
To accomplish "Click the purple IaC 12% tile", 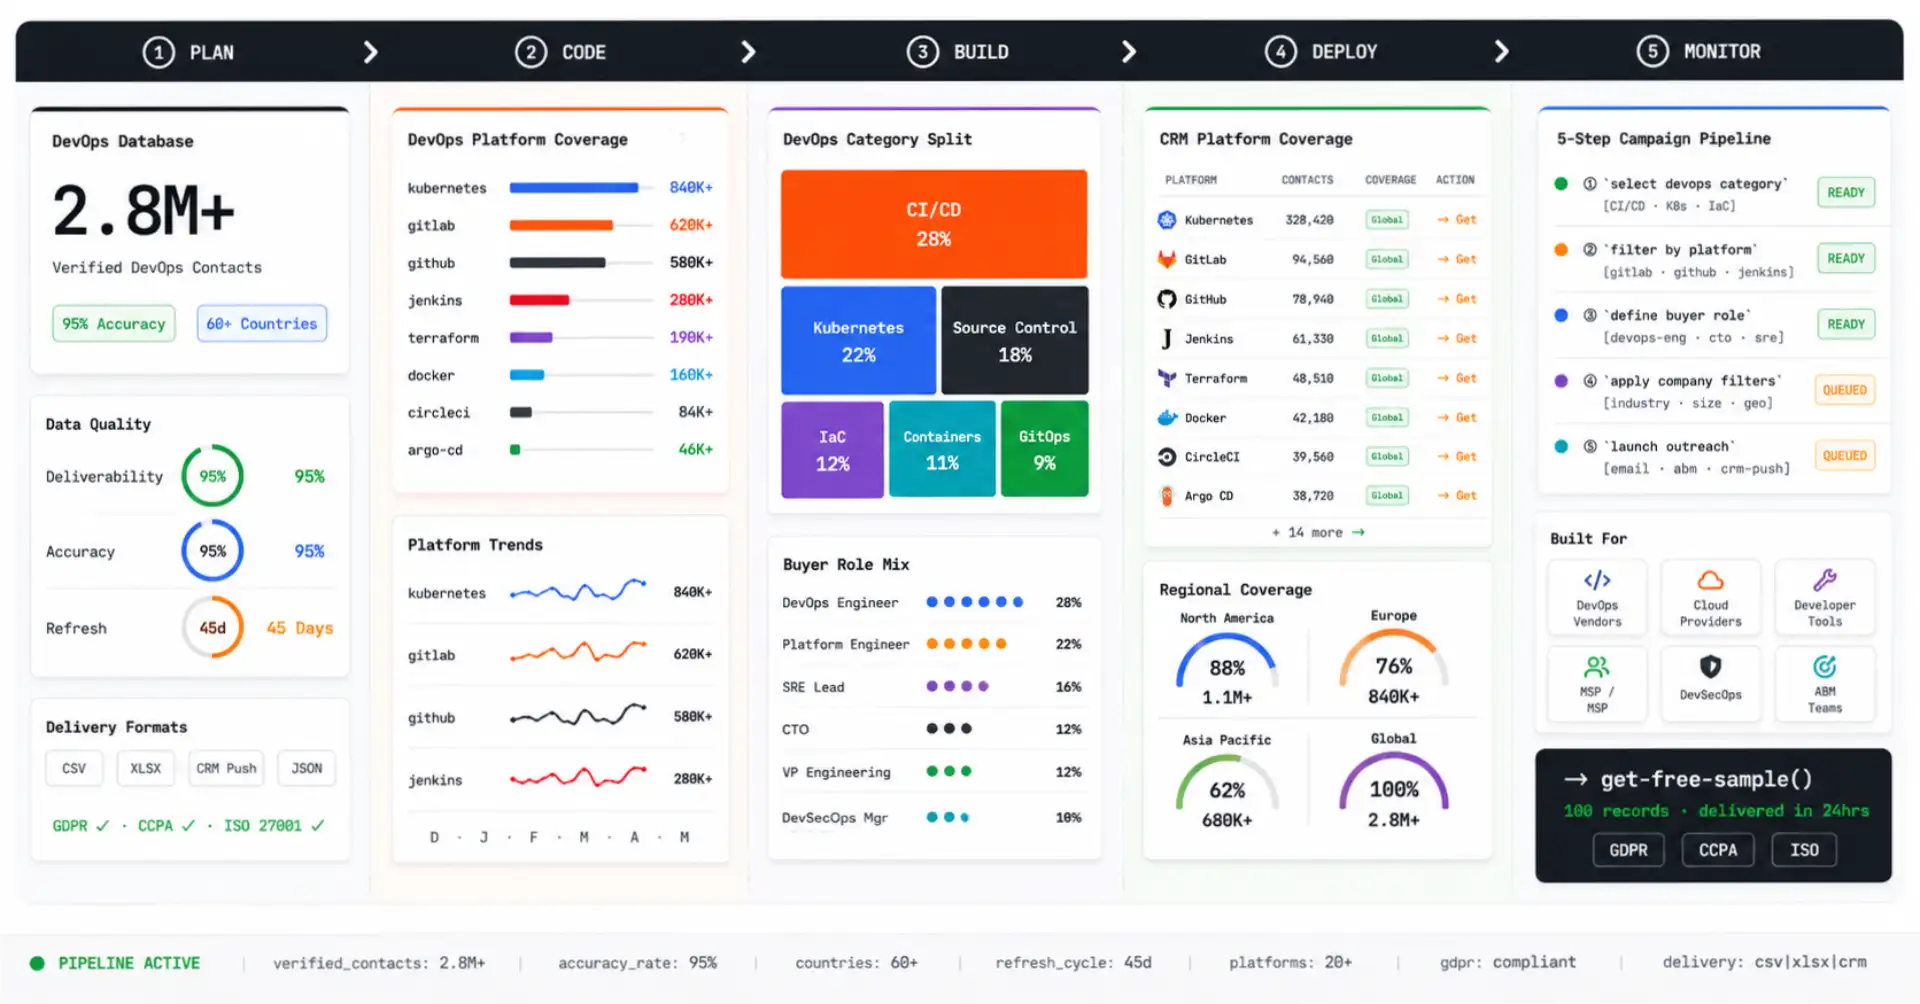I will pos(832,450).
